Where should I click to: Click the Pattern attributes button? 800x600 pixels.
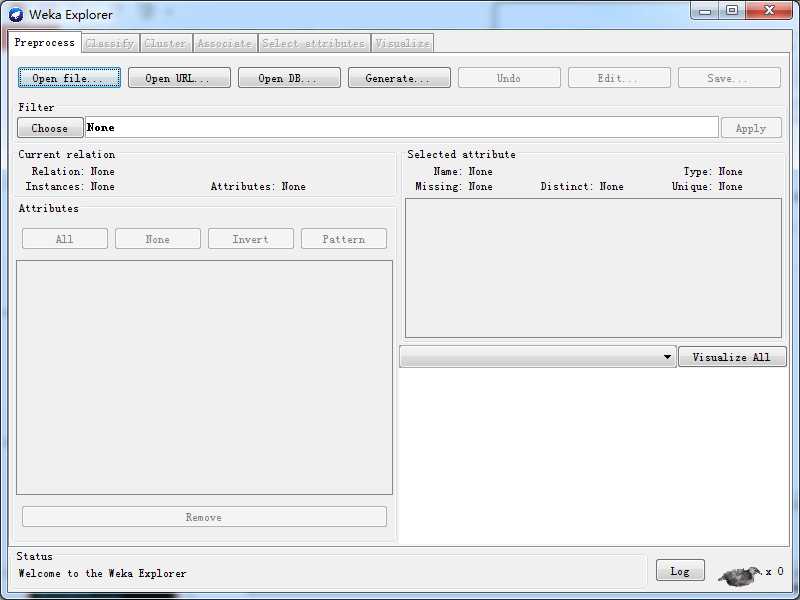coord(344,239)
